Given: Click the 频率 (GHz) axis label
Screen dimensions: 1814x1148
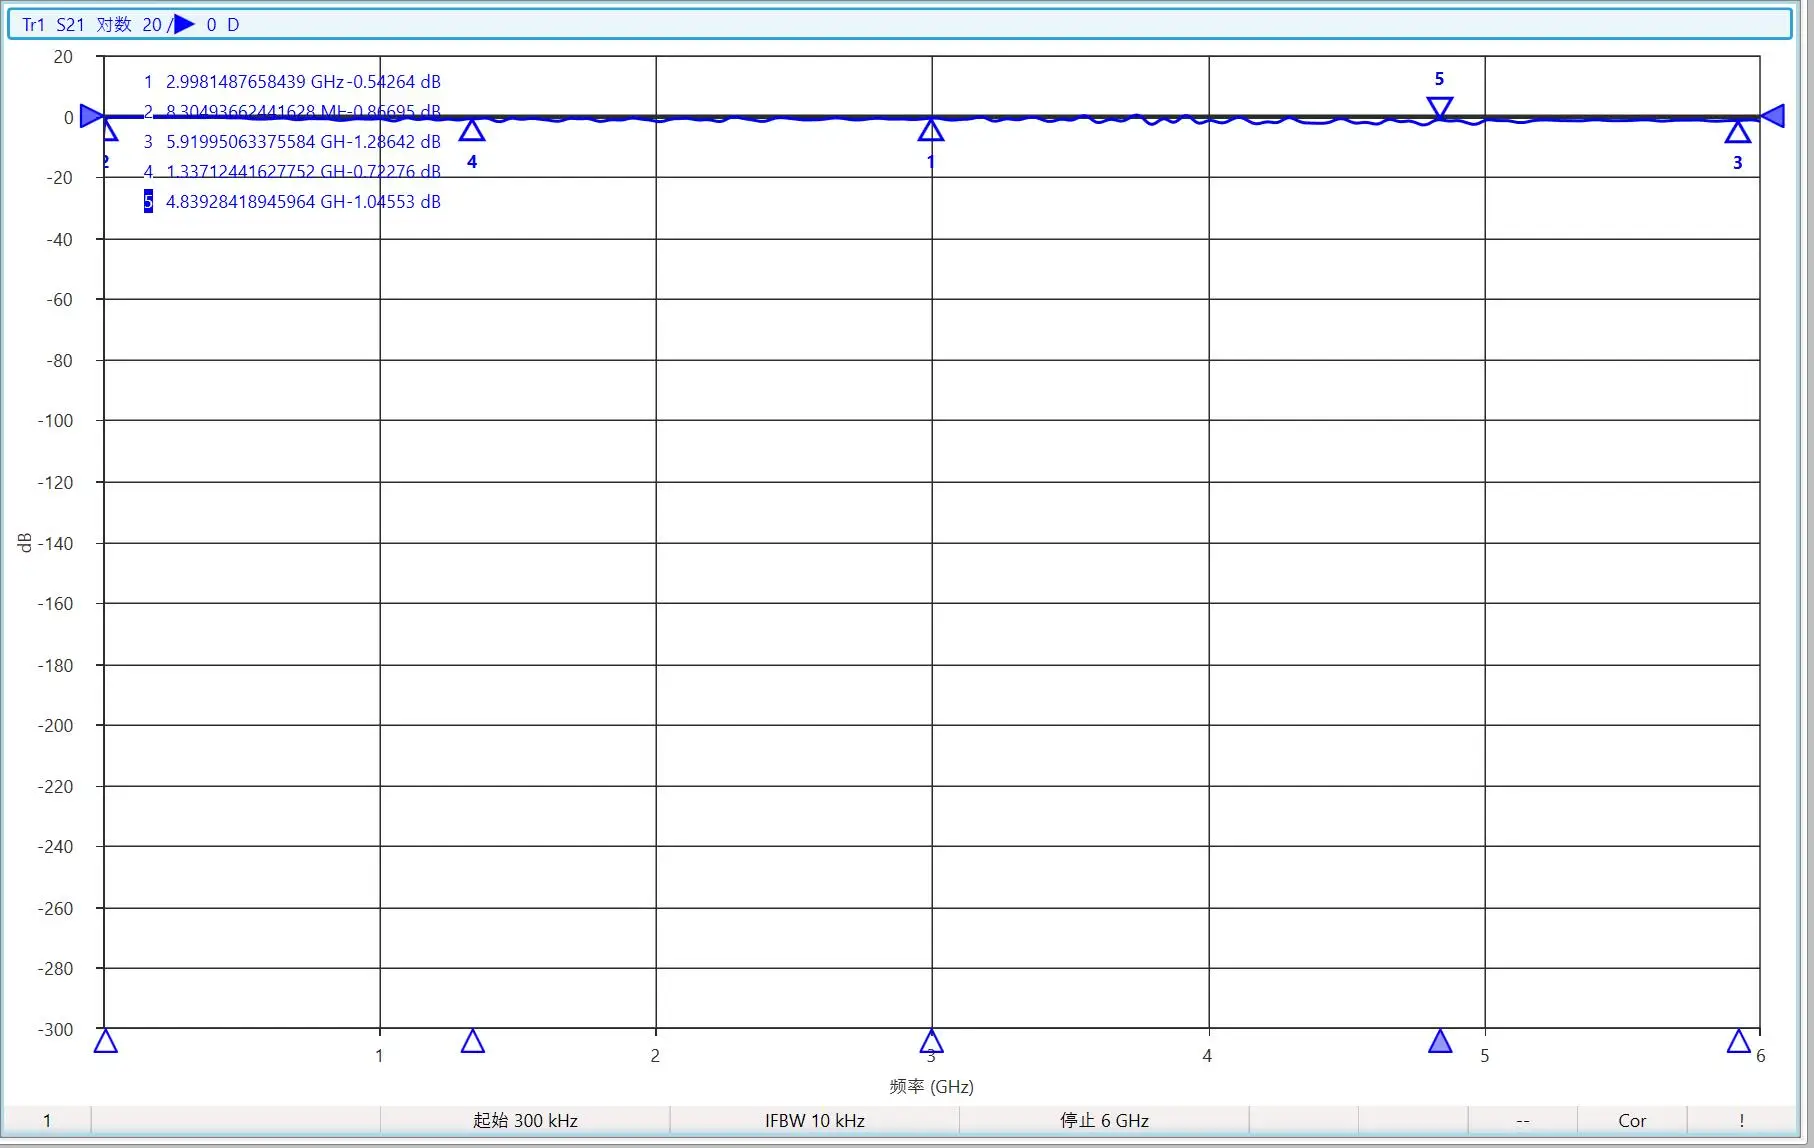Looking at the screenshot, I should (x=931, y=1086).
